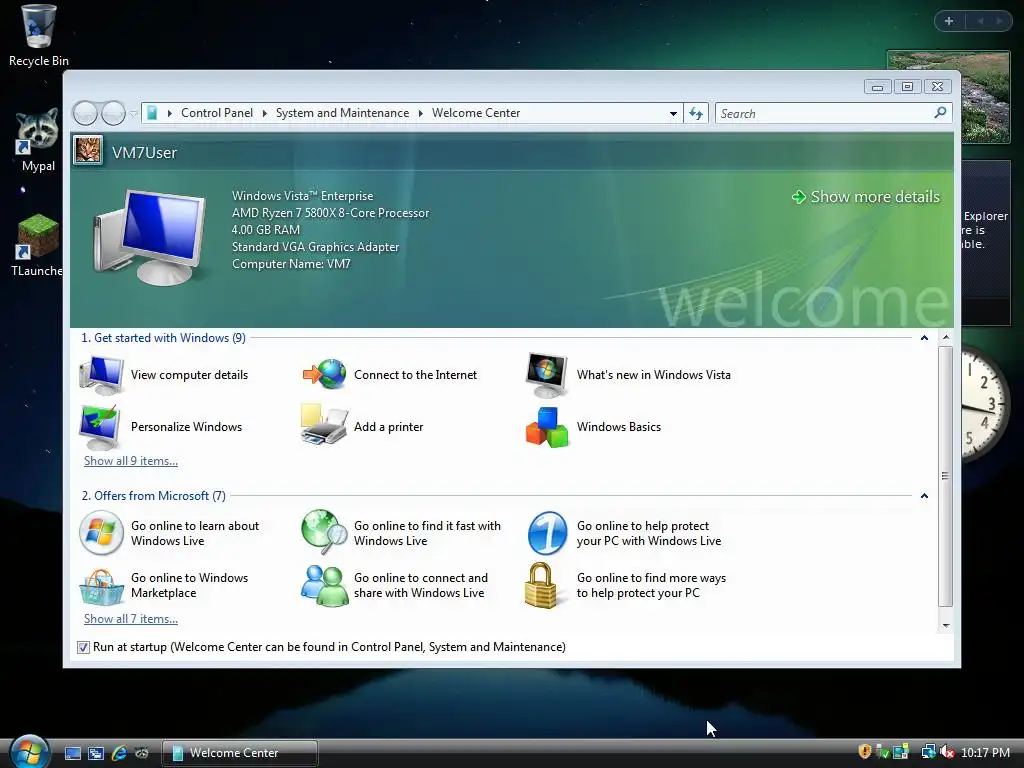Click the green checkmark tray icon
This screenshot has height=768, width=1024.
click(883, 752)
